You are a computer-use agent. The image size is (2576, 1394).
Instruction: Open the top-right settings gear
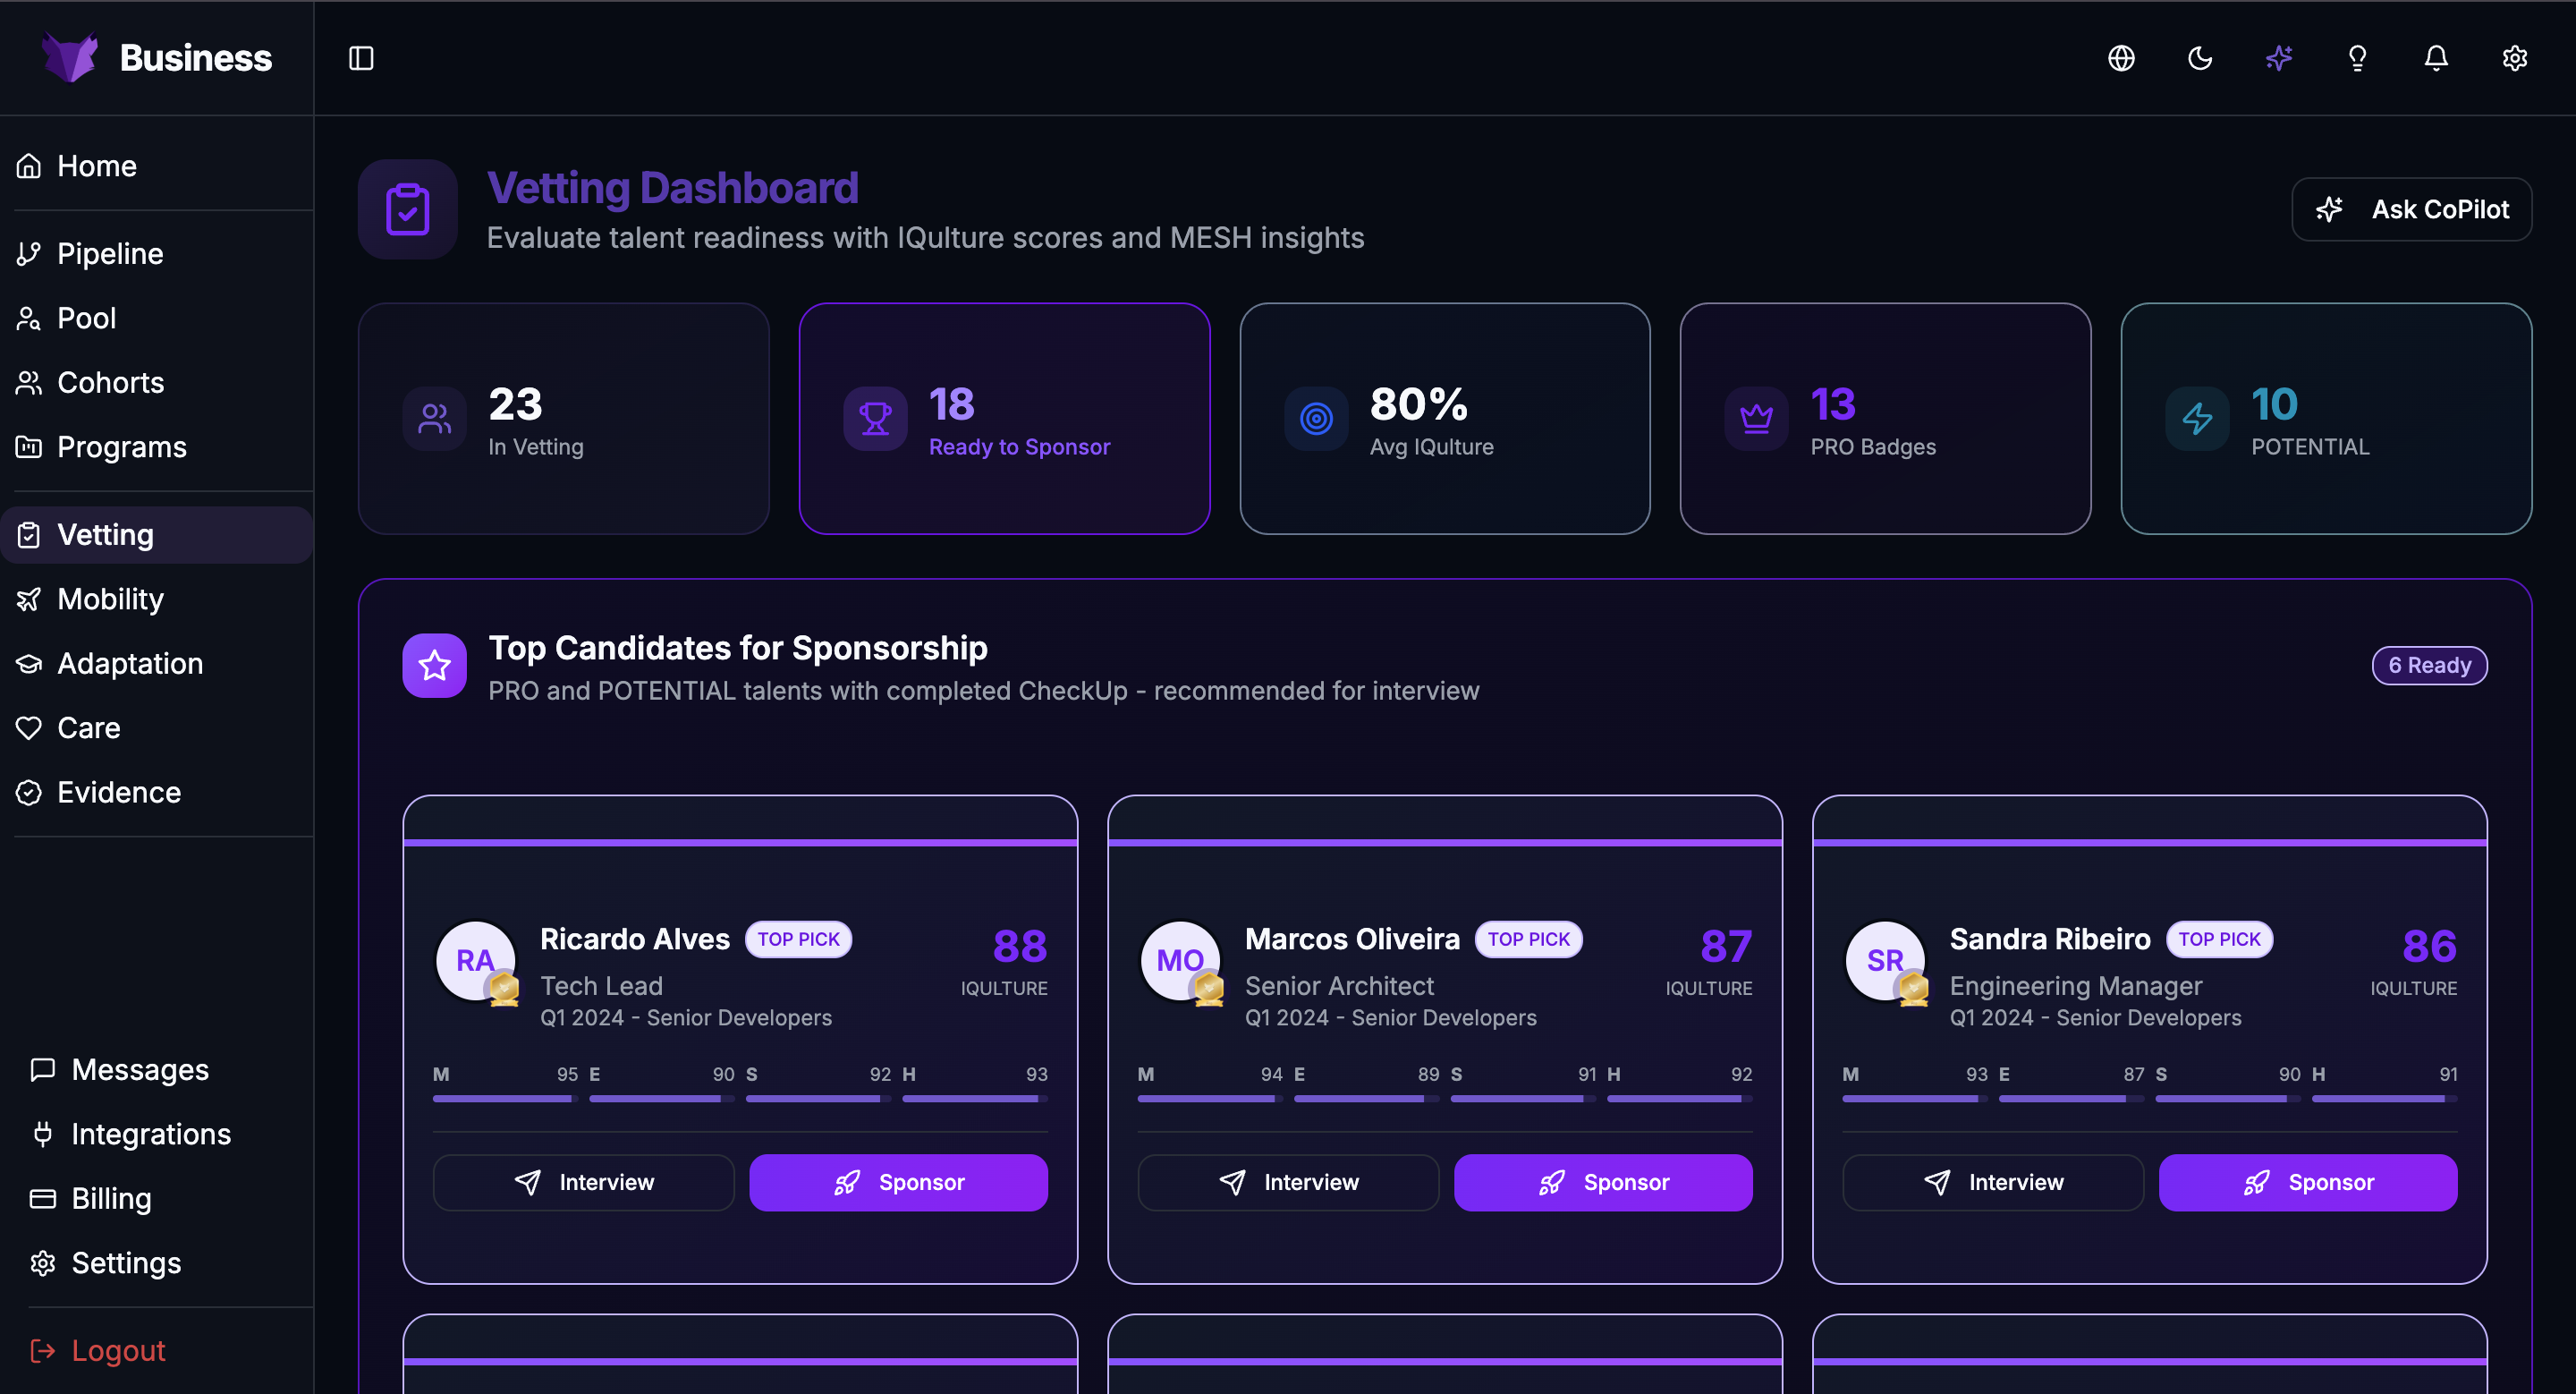click(x=2514, y=58)
